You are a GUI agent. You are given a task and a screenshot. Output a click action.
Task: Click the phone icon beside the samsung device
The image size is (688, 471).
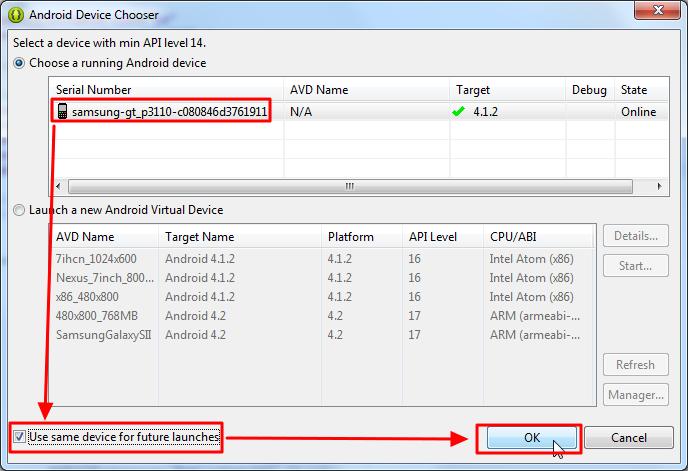coord(62,111)
